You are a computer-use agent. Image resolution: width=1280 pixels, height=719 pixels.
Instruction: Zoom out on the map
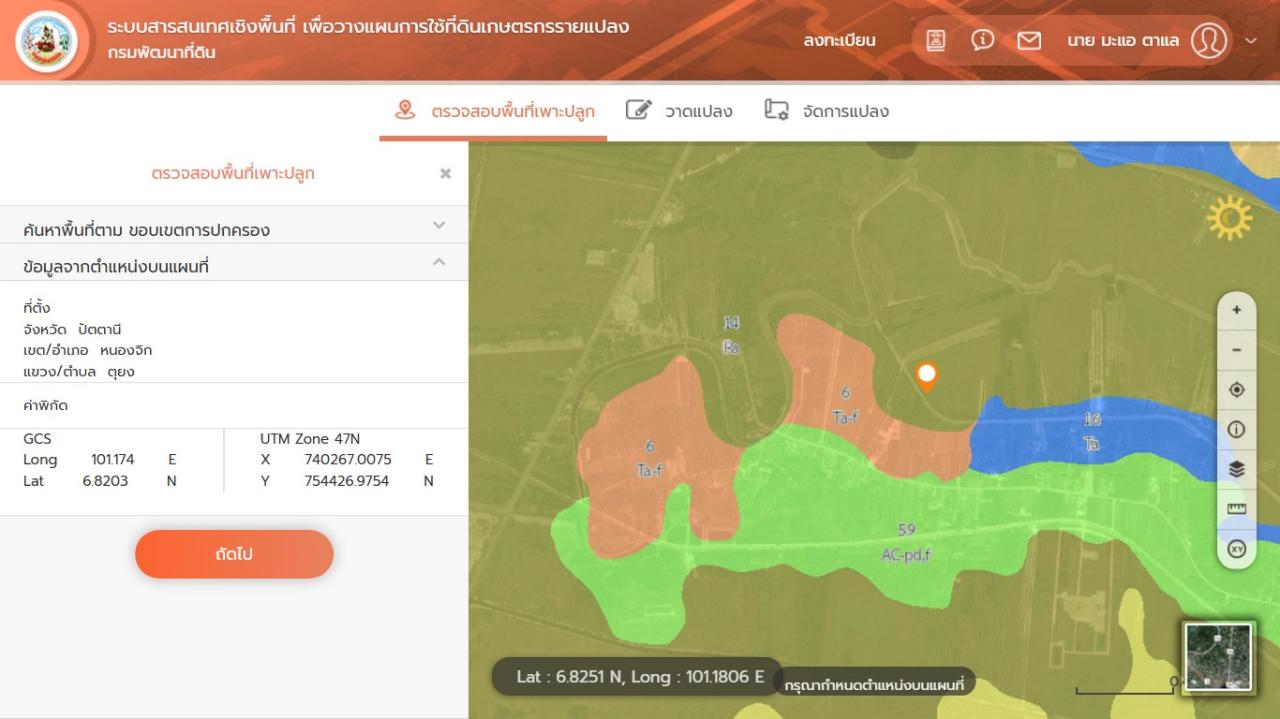pyautogui.click(x=1236, y=350)
